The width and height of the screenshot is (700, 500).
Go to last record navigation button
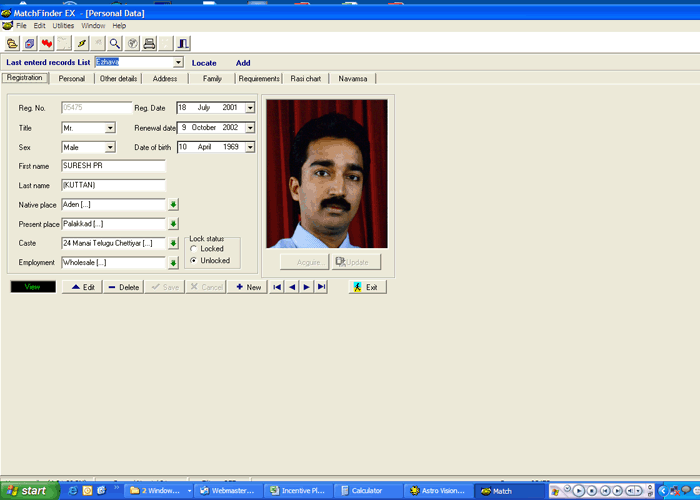[x=321, y=287]
